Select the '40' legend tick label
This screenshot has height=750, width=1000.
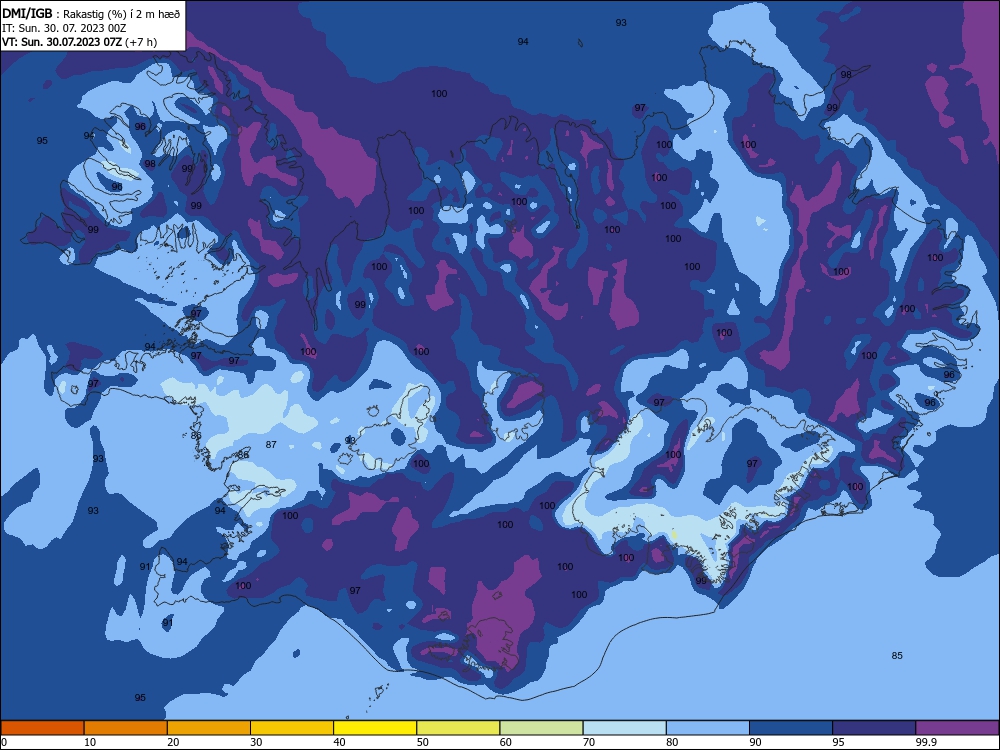click(x=339, y=742)
